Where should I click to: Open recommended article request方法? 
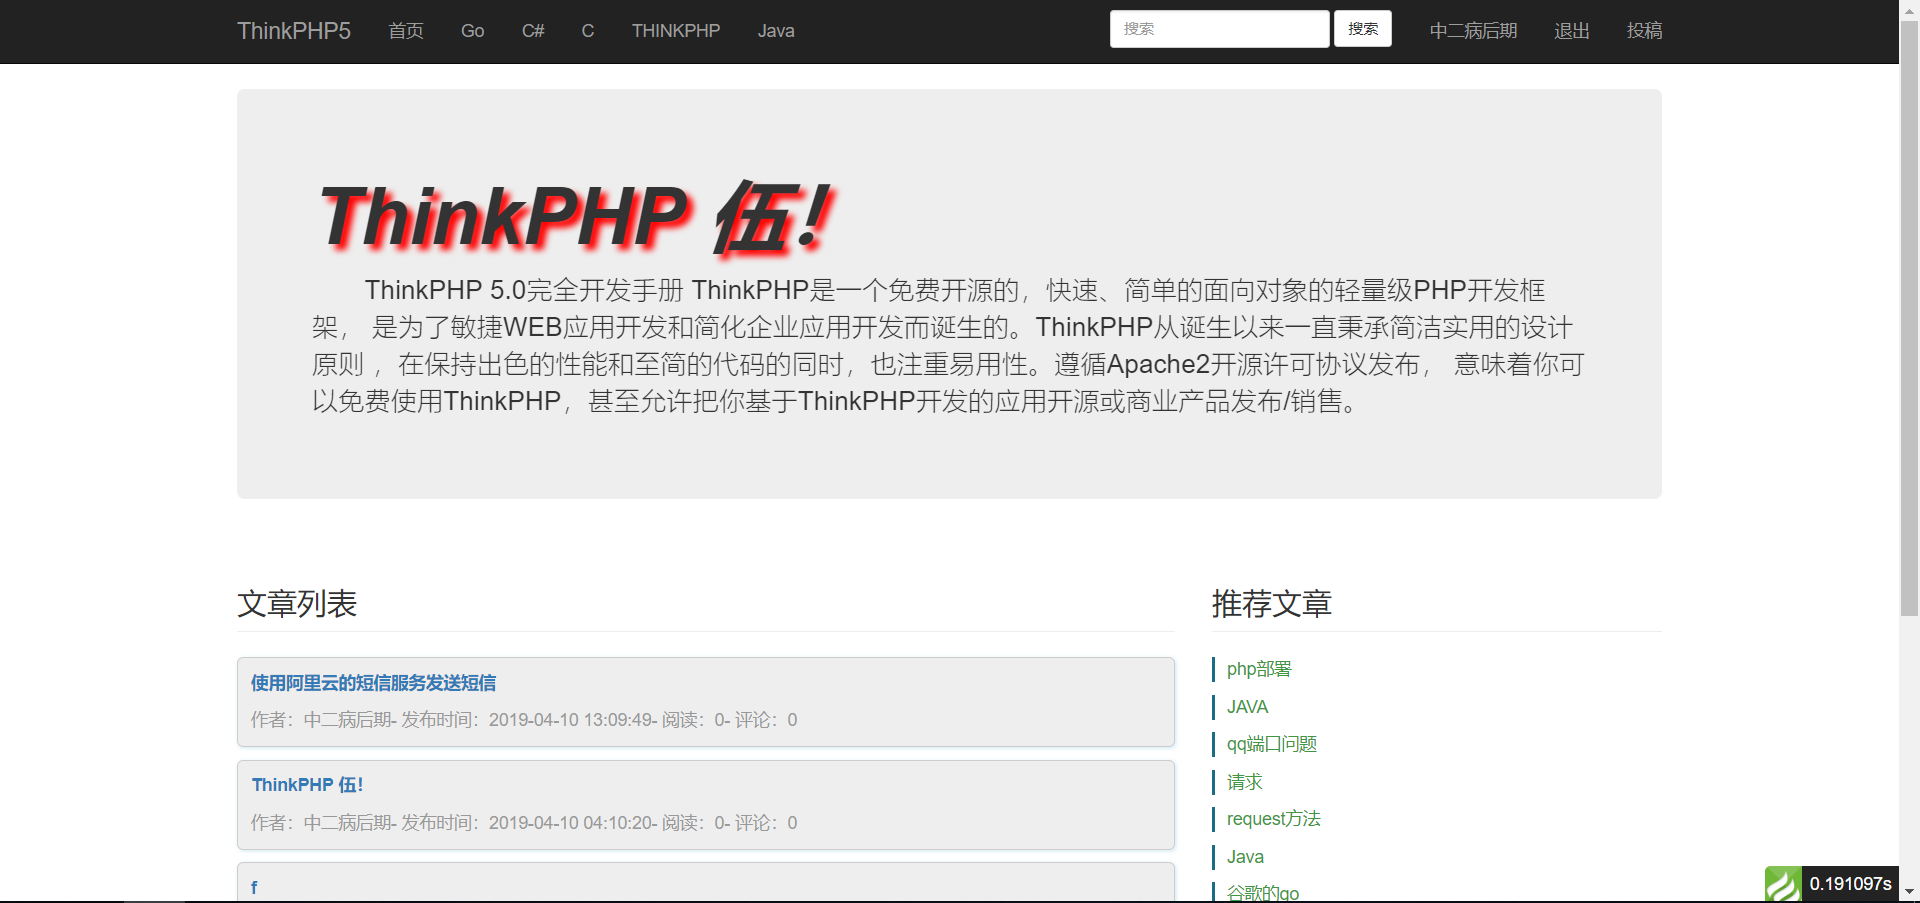pos(1273,819)
